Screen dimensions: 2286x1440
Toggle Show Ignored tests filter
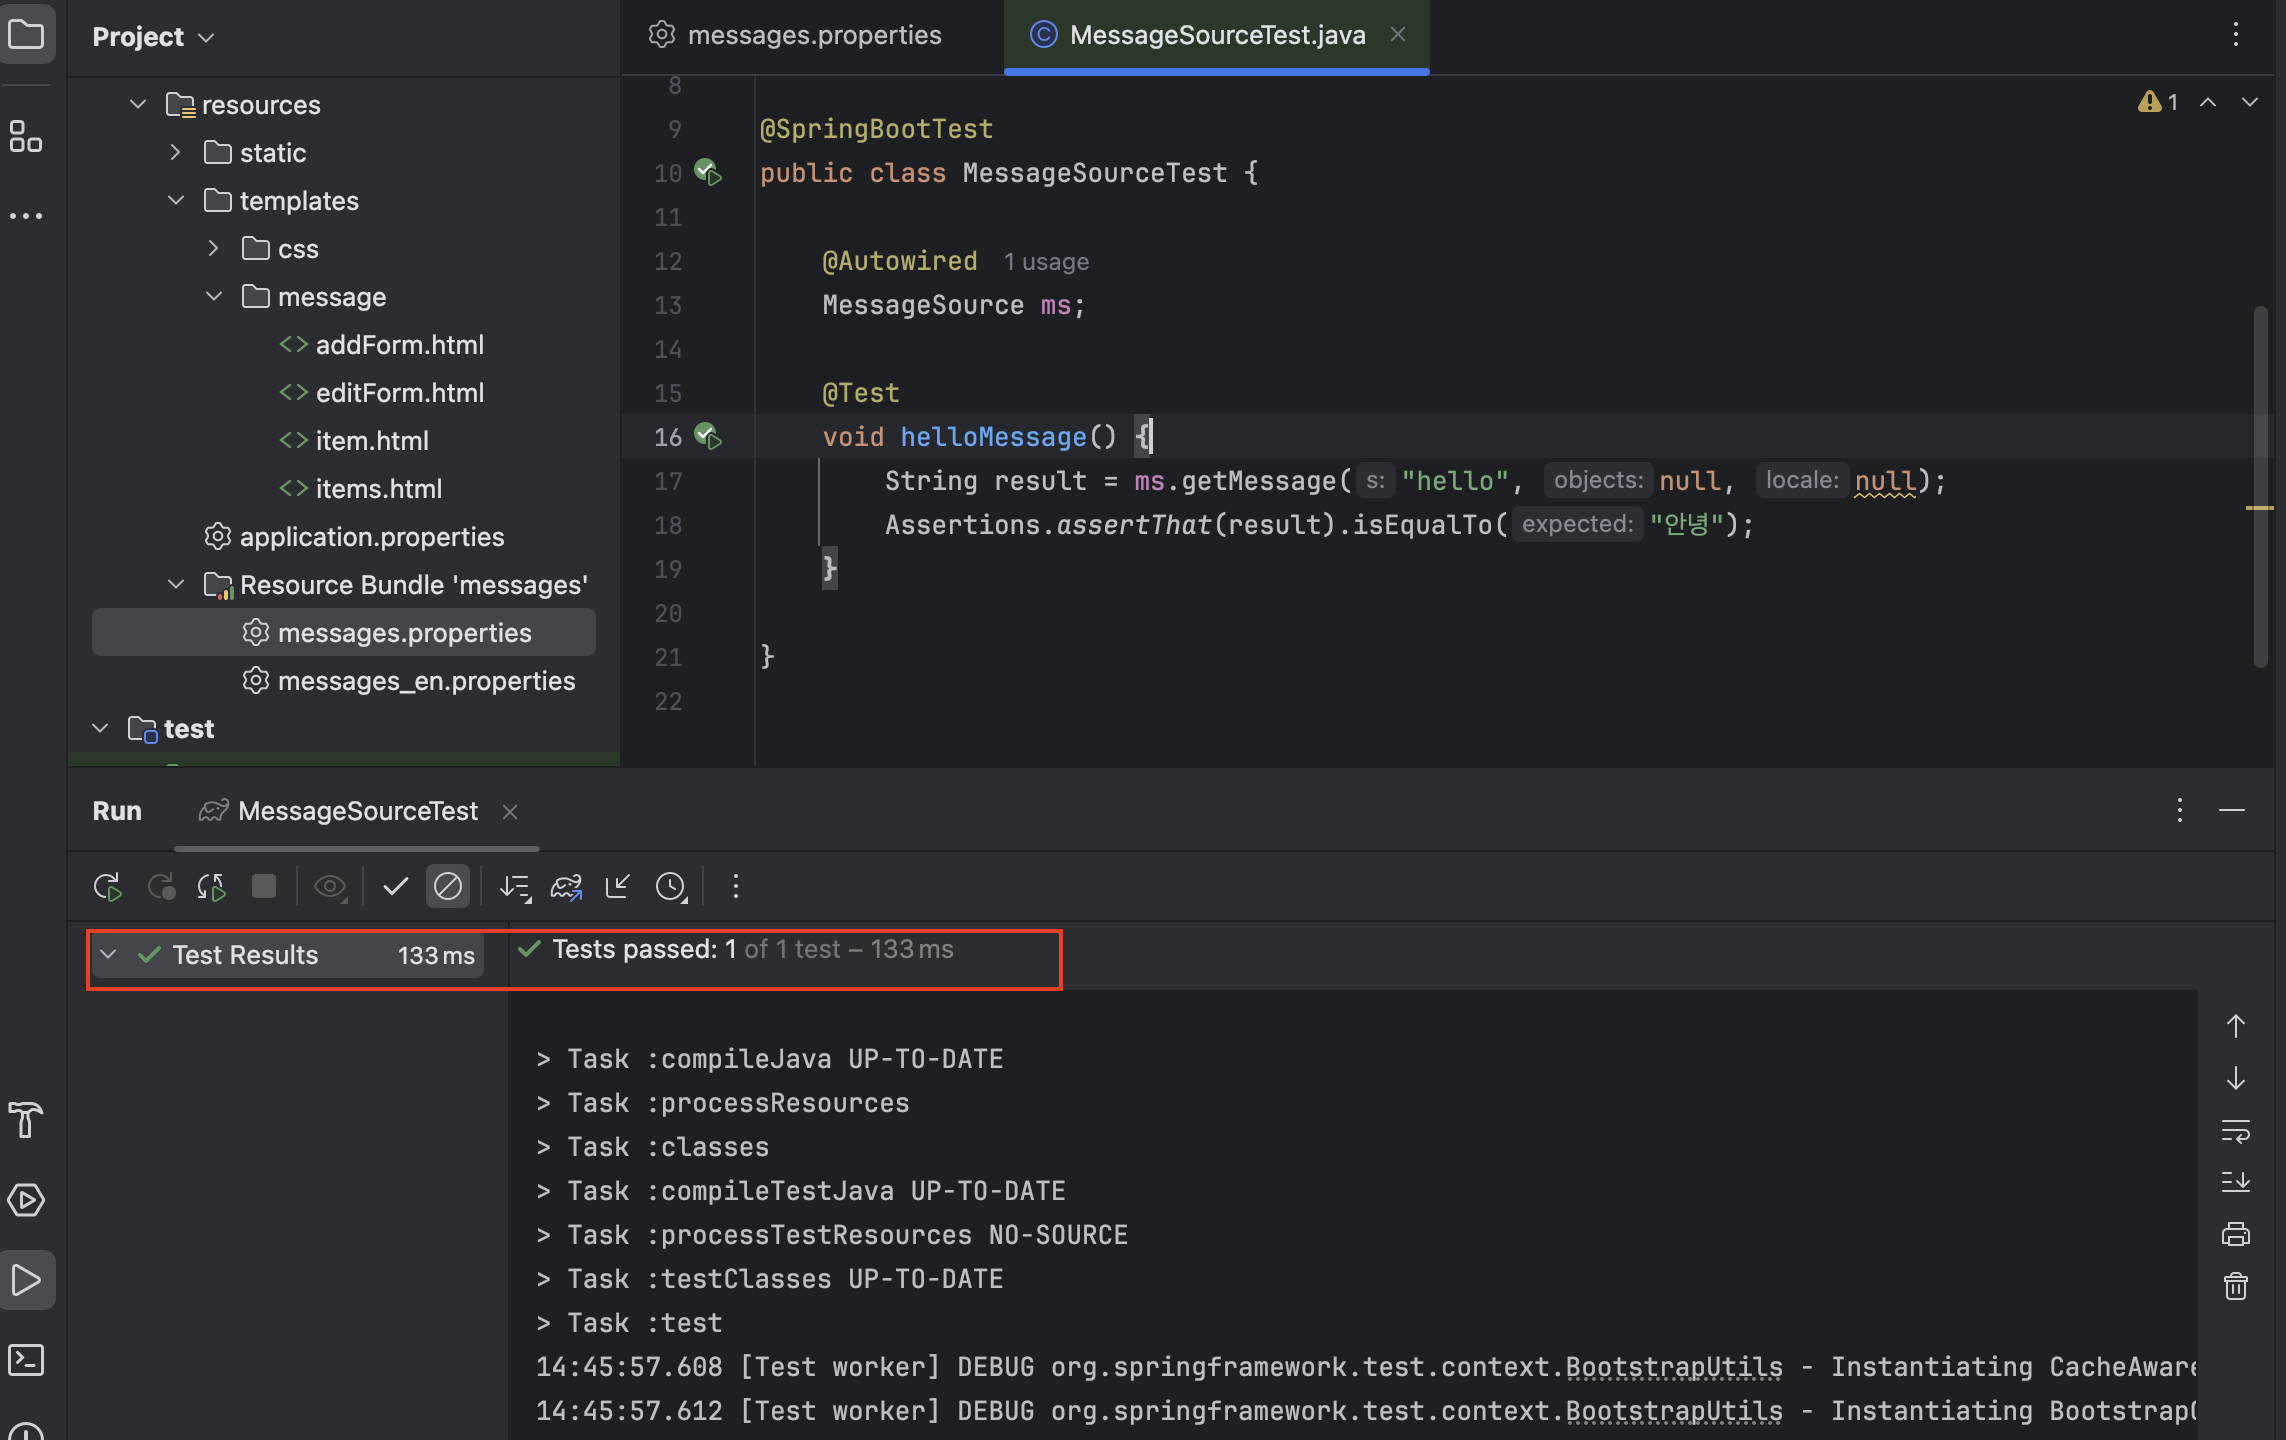tap(448, 887)
